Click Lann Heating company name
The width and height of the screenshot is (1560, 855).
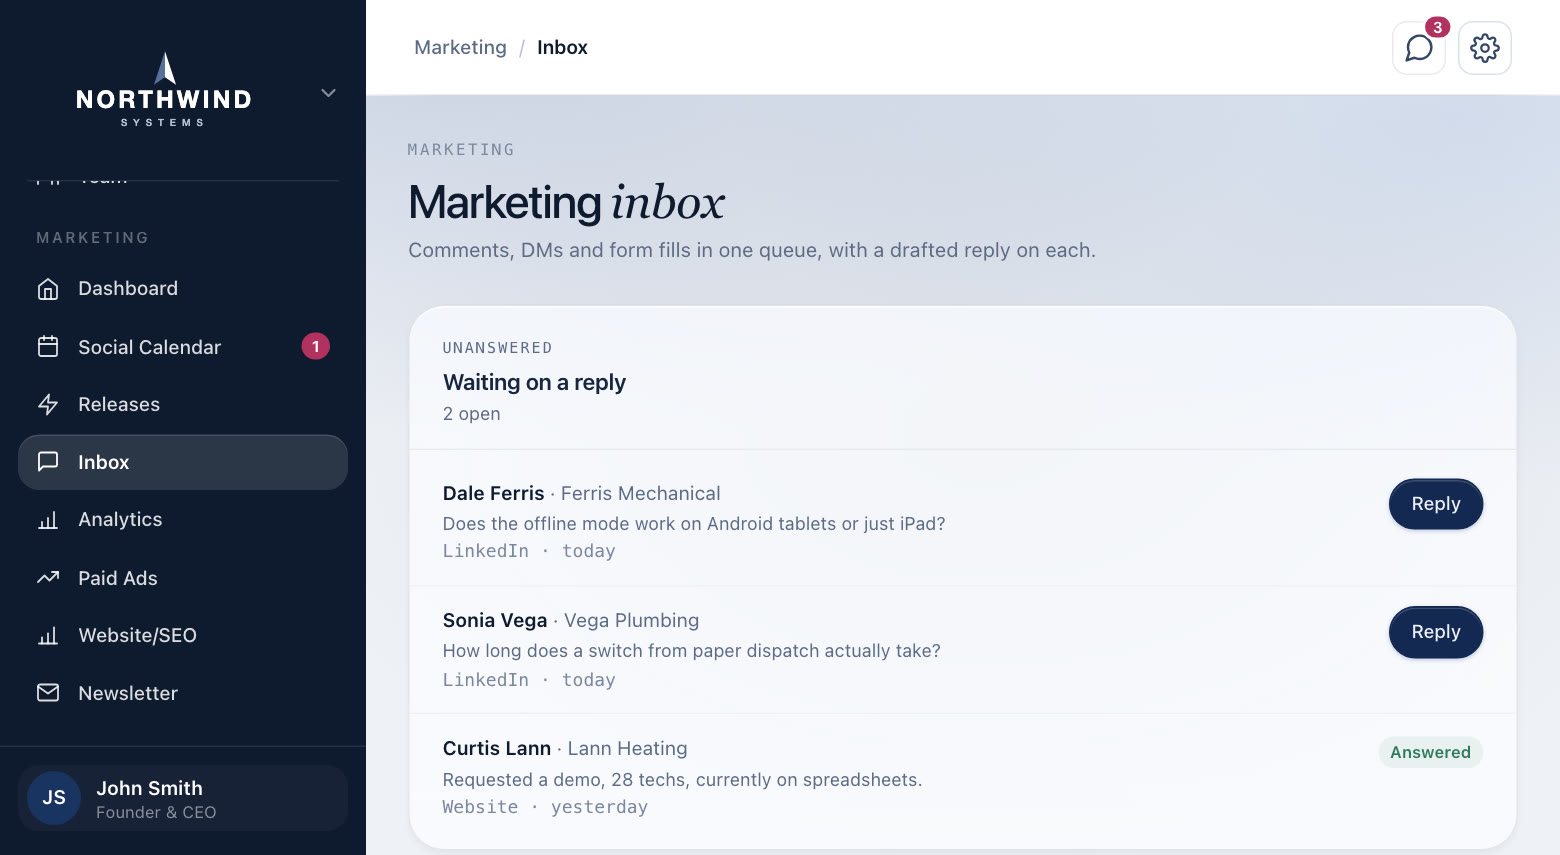click(628, 748)
